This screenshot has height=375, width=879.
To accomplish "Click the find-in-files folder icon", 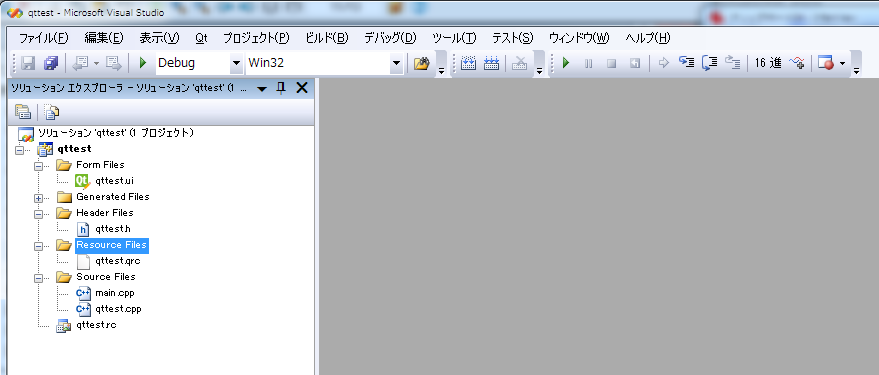I will click(x=421, y=63).
